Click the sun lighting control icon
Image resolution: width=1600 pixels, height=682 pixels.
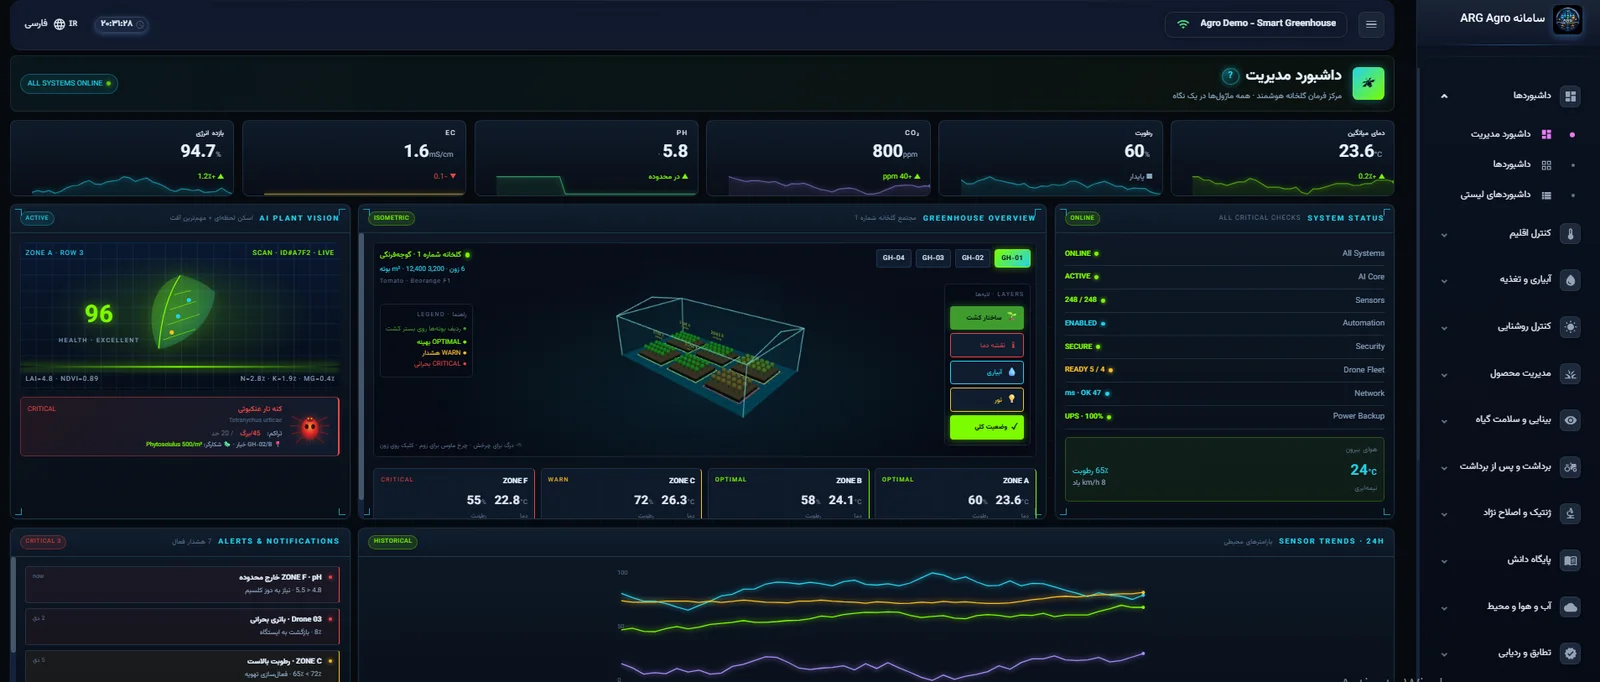click(x=1570, y=327)
